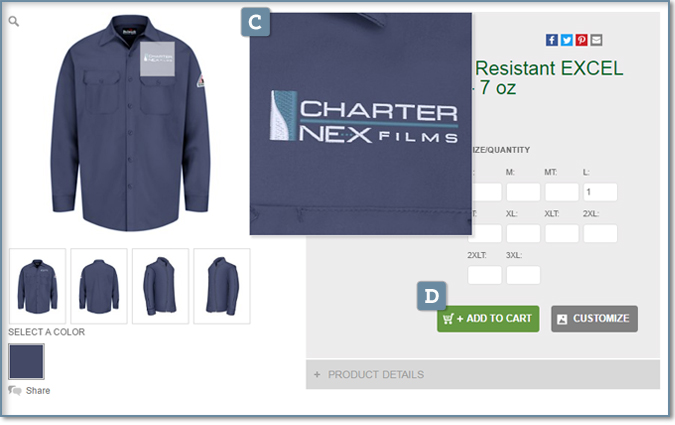The height and width of the screenshot is (425, 675).
Task: Pin product on Pinterest
Action: 581,40
